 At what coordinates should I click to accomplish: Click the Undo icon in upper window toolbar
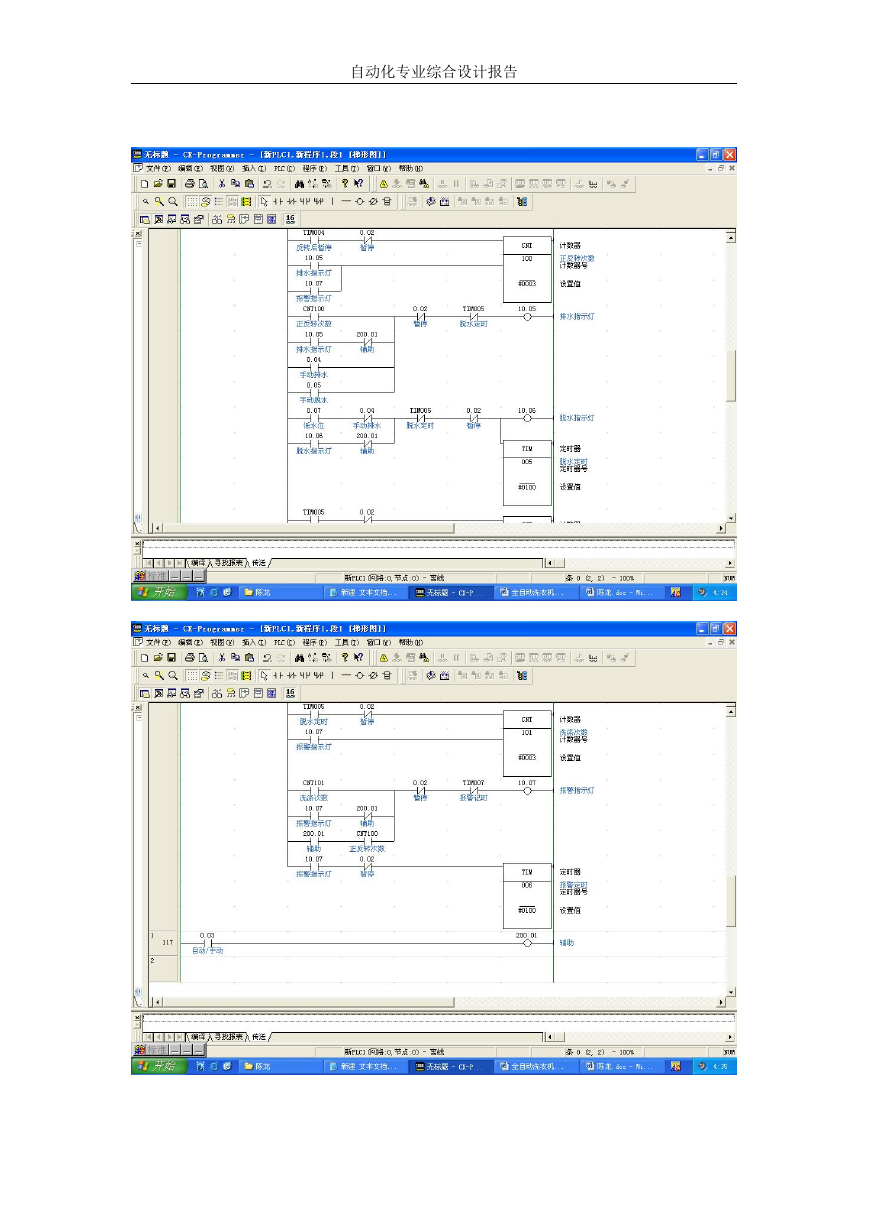pos(267,184)
